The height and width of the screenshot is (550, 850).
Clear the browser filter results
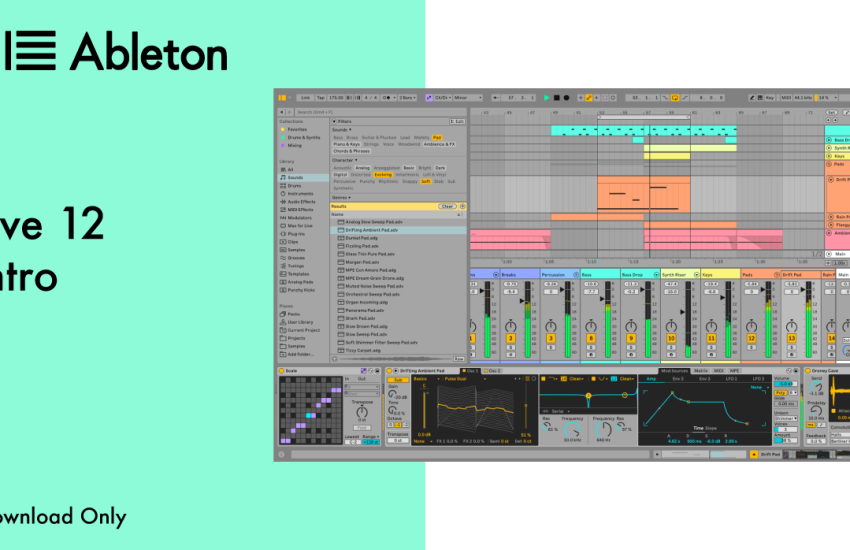coord(447,206)
